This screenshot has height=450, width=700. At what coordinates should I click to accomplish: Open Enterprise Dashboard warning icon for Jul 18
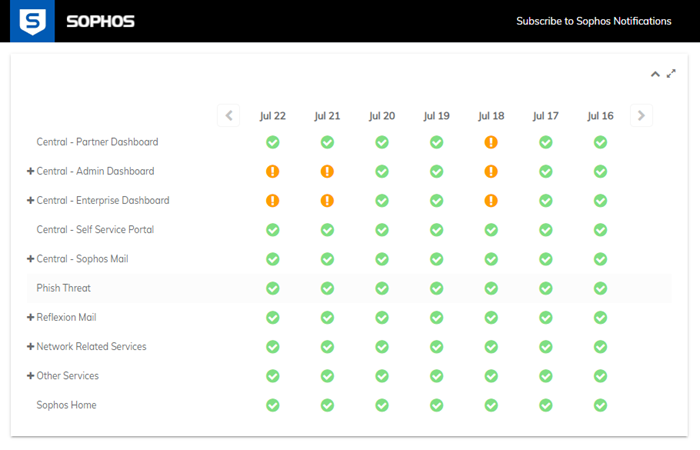491,201
